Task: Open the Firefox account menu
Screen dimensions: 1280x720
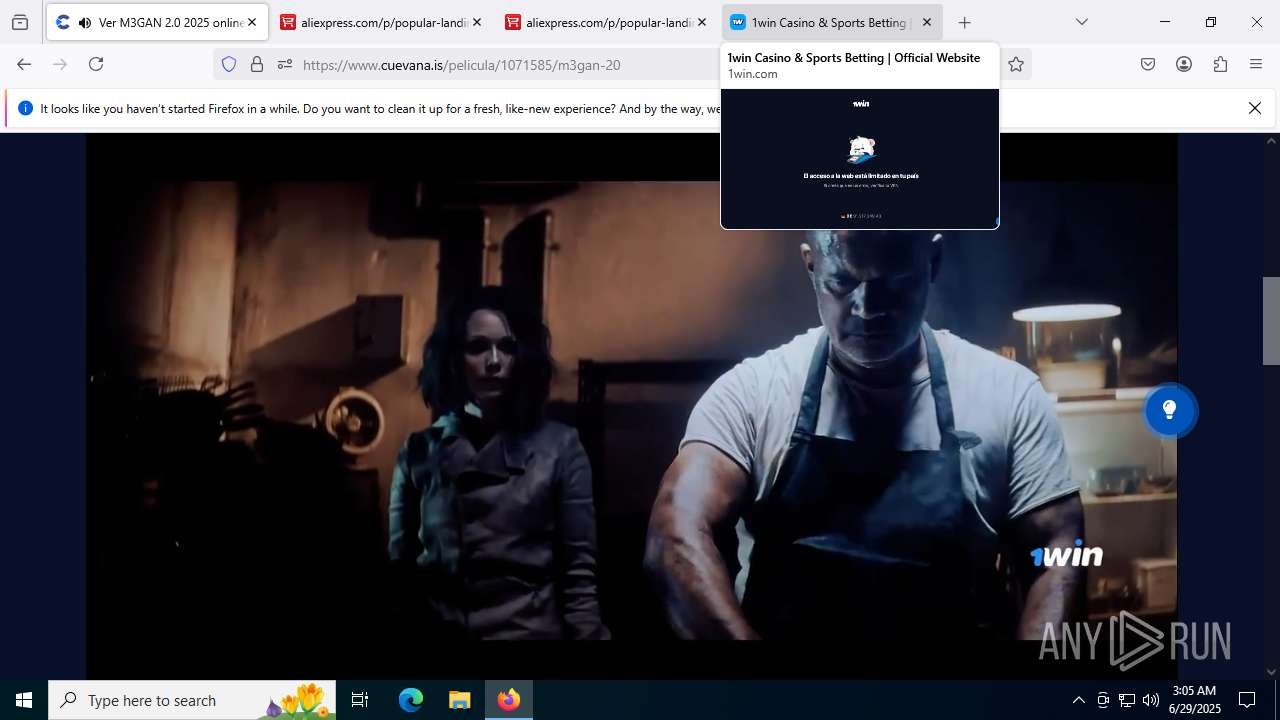Action: 1184,64
